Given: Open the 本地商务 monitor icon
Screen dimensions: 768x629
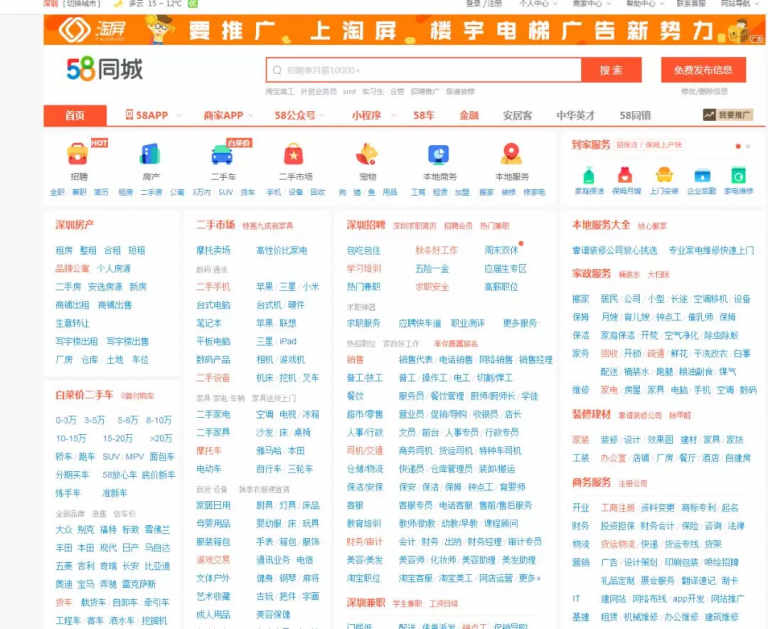Looking at the screenshot, I should coord(439,154).
